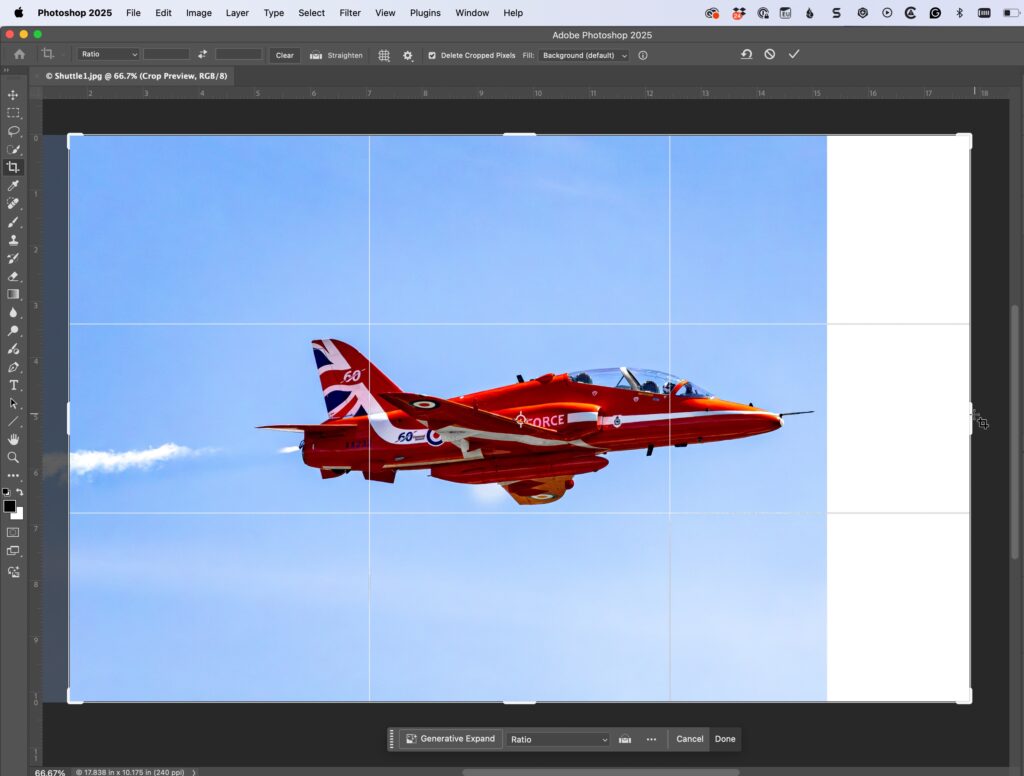The image size is (1024, 776).
Task: Select the Zoom tool
Action: point(13,457)
